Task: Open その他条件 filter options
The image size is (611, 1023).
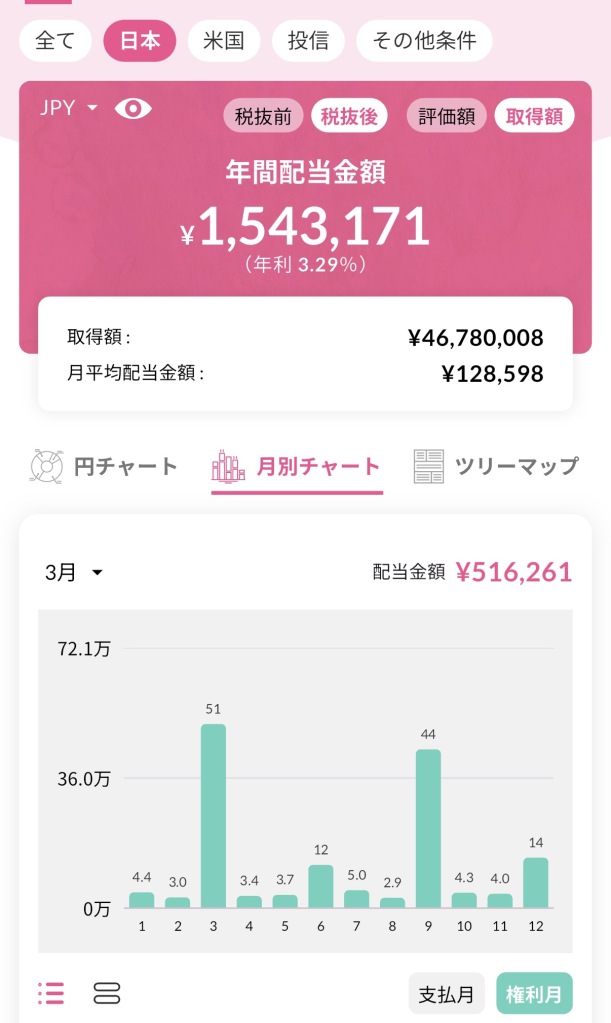Action: coord(424,41)
